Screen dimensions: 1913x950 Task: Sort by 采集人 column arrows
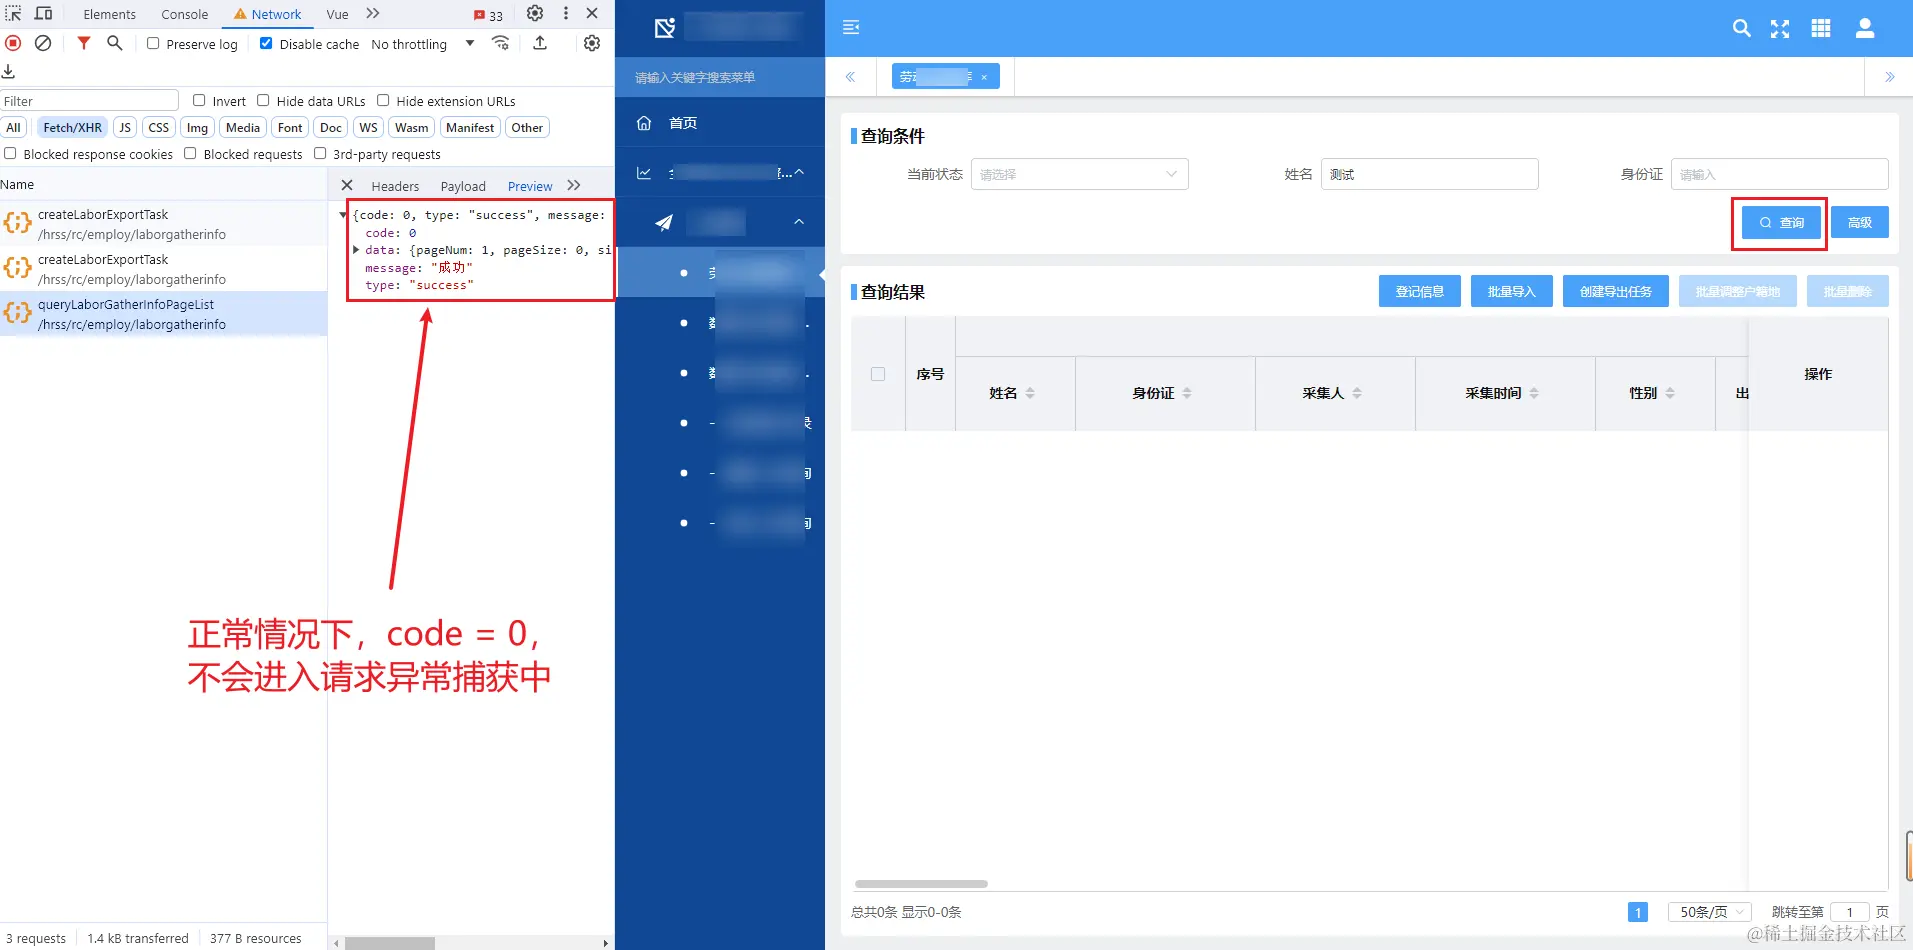pos(1357,393)
